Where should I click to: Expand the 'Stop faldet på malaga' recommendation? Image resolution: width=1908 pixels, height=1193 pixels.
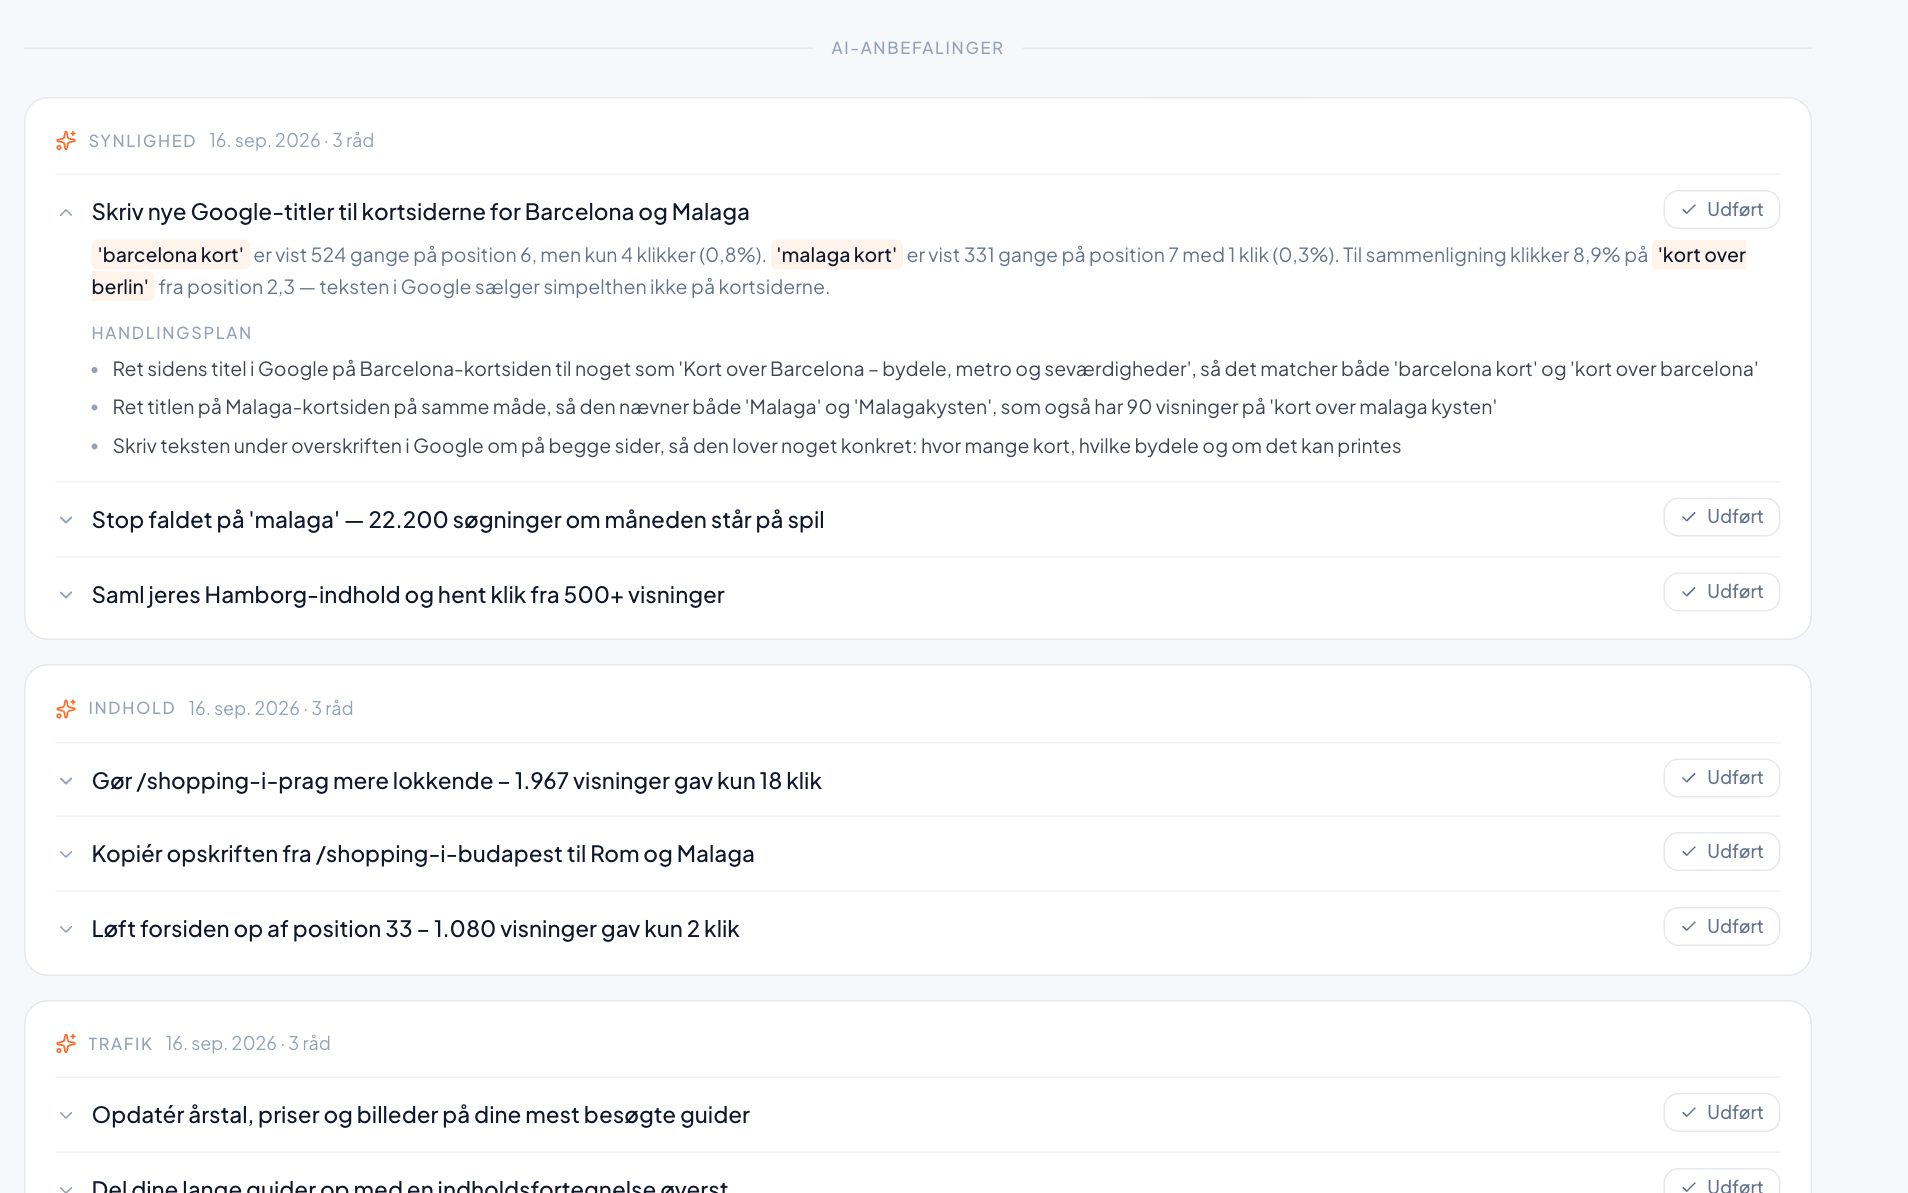click(x=66, y=520)
